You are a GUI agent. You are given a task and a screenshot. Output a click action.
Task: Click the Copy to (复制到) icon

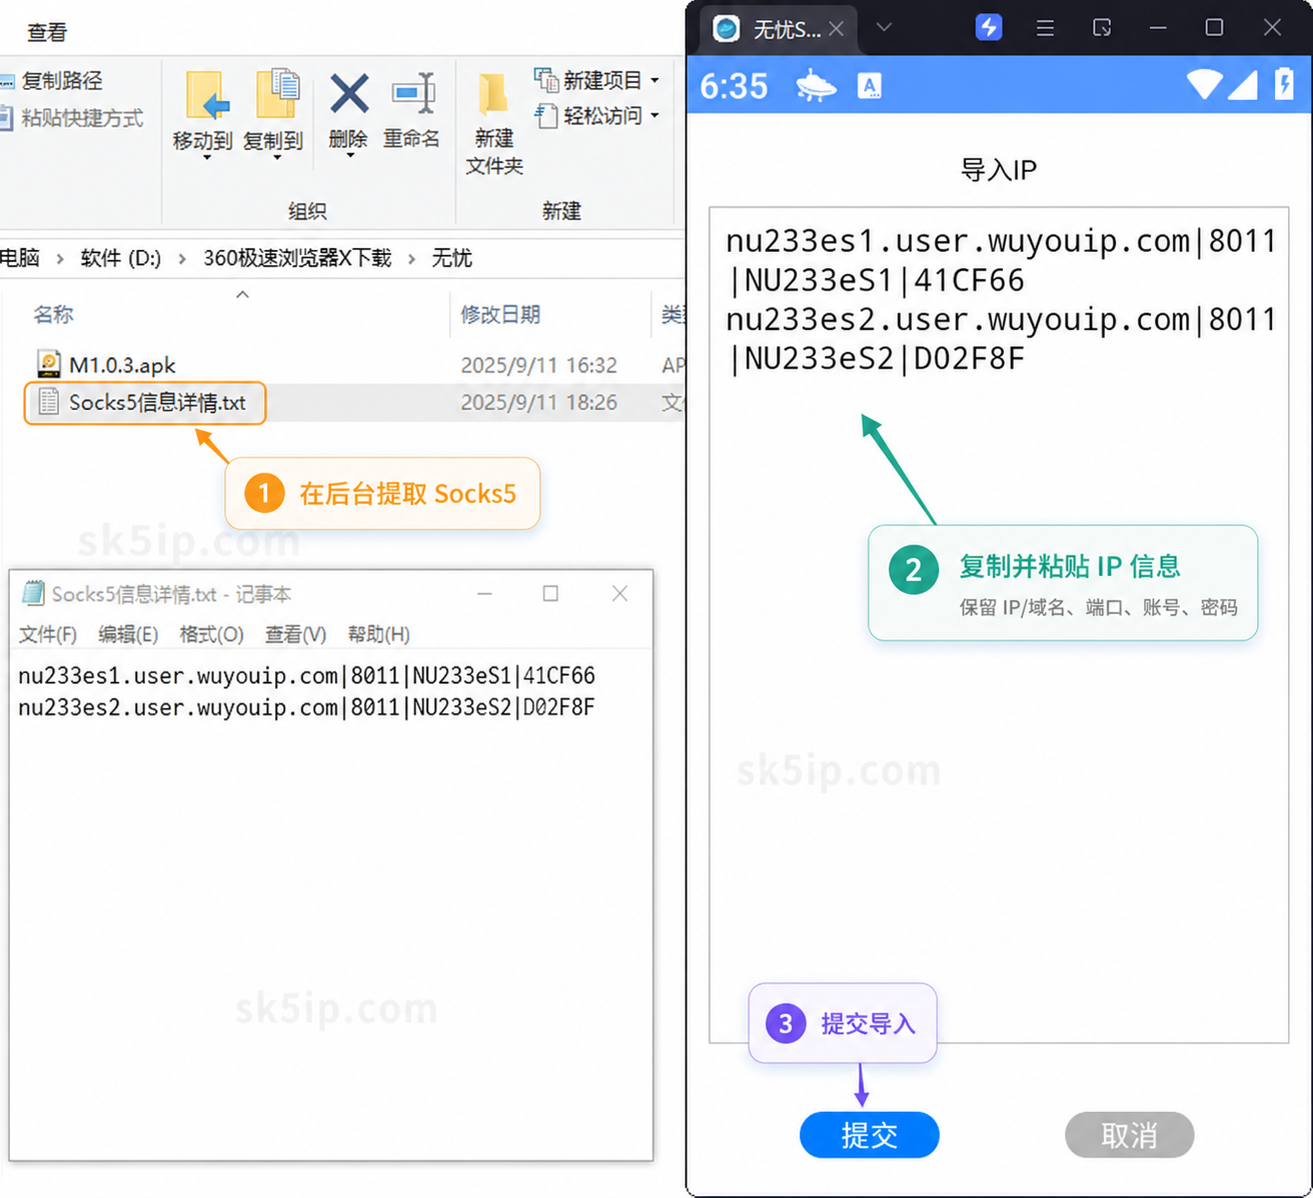coord(277,95)
